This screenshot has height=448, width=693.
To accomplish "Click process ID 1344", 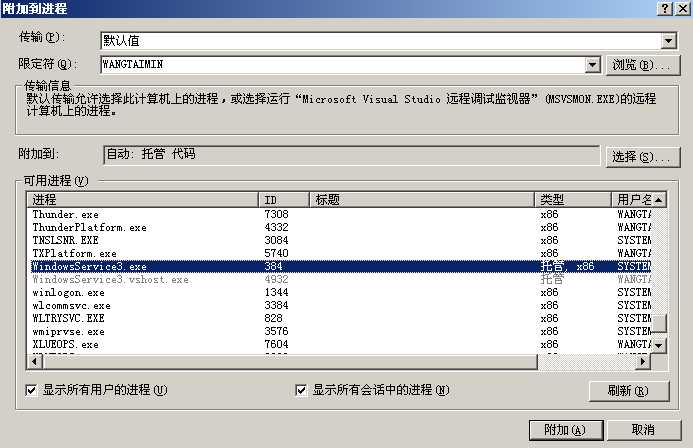I will pyautogui.click(x=276, y=292).
